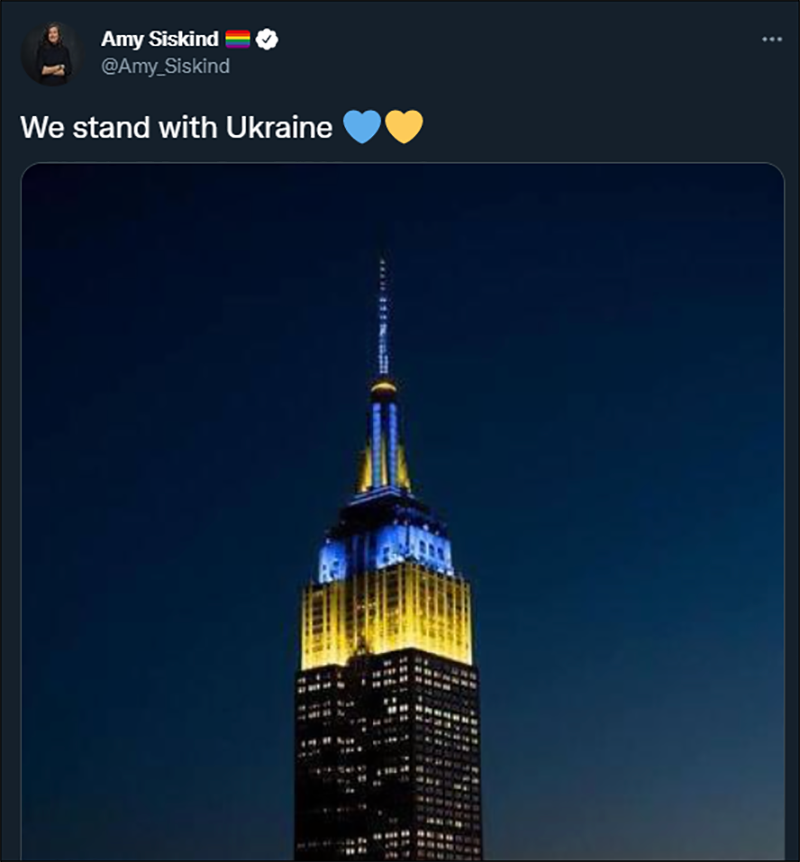Click the yellow heart emoji
Screen dimensions: 800x862
pos(404,127)
